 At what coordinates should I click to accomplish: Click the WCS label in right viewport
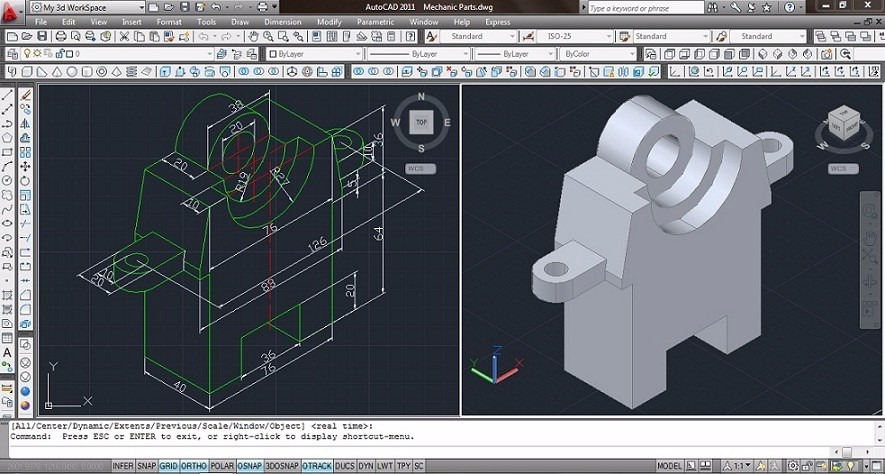[x=843, y=168]
